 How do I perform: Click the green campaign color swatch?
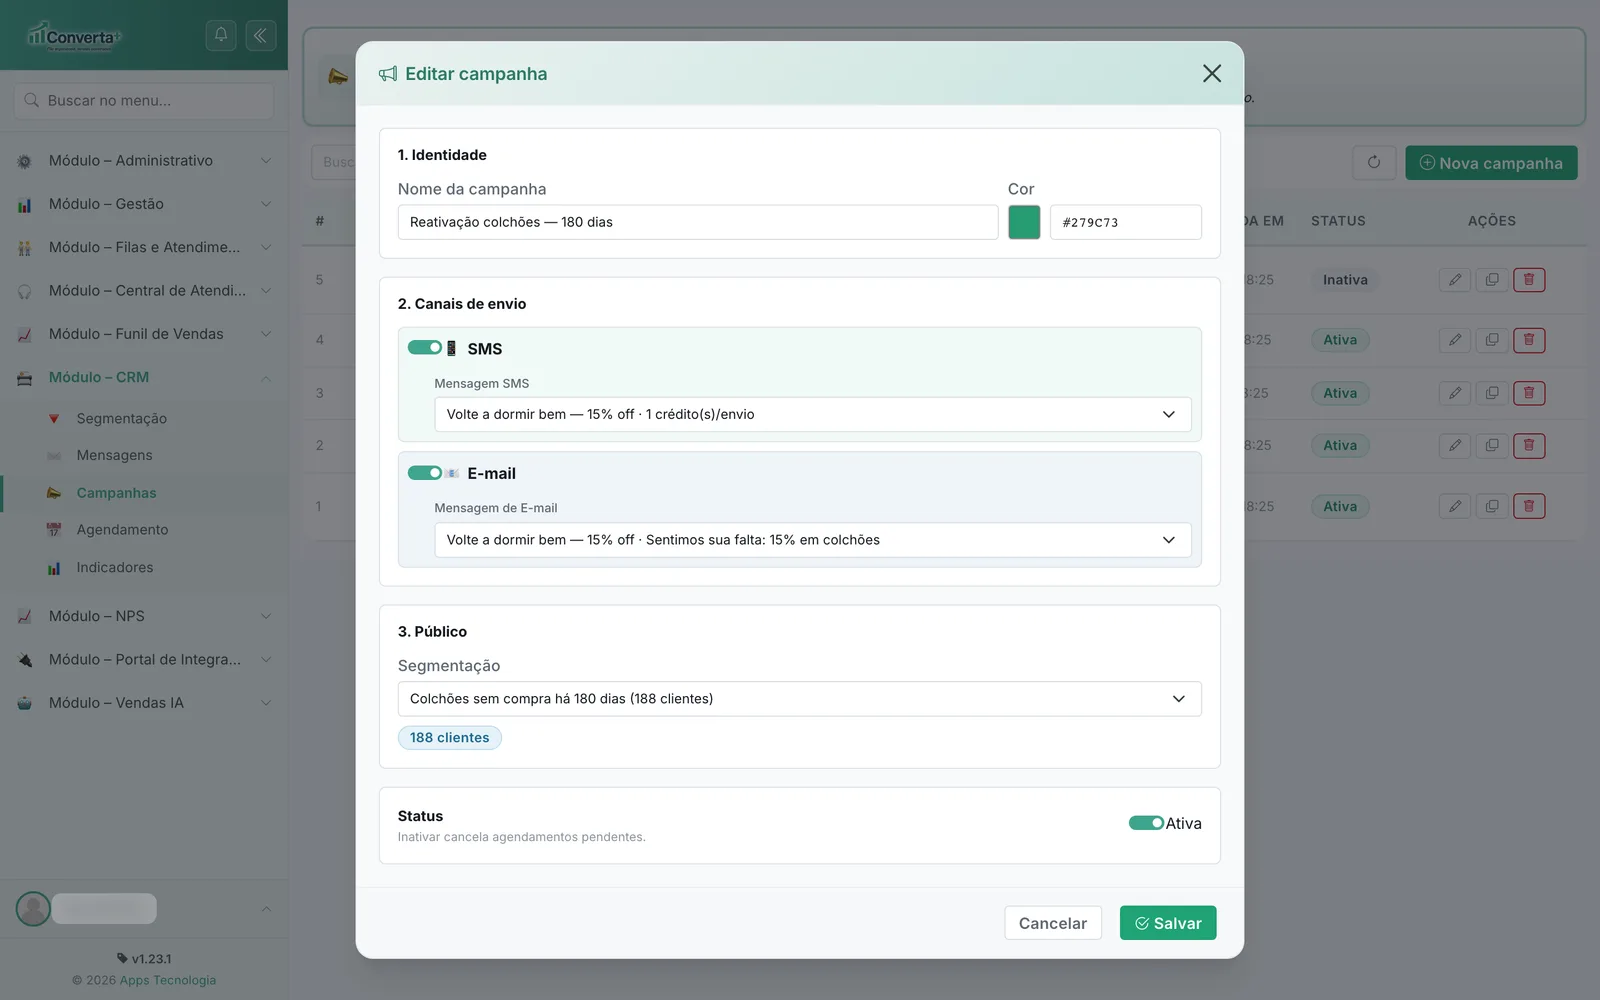point(1024,222)
